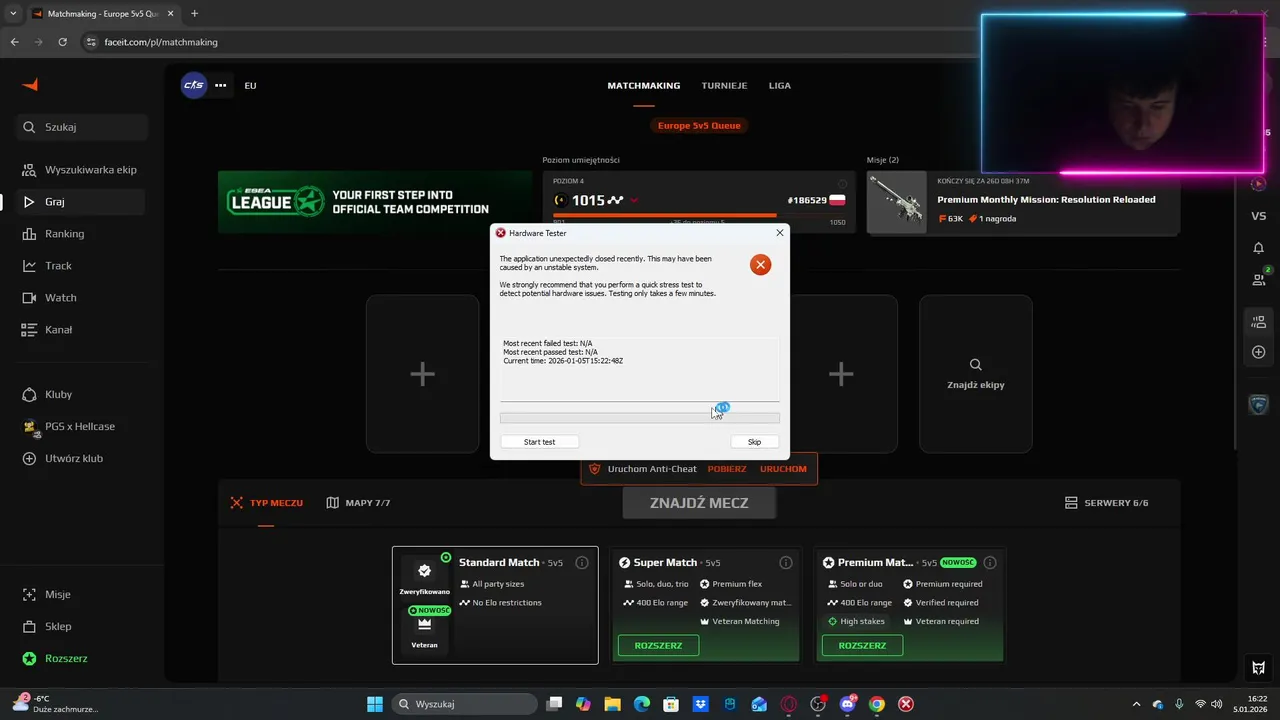Click Skip in Hardware Tester dialog
Viewport: 1280px width, 720px height.
click(x=754, y=441)
